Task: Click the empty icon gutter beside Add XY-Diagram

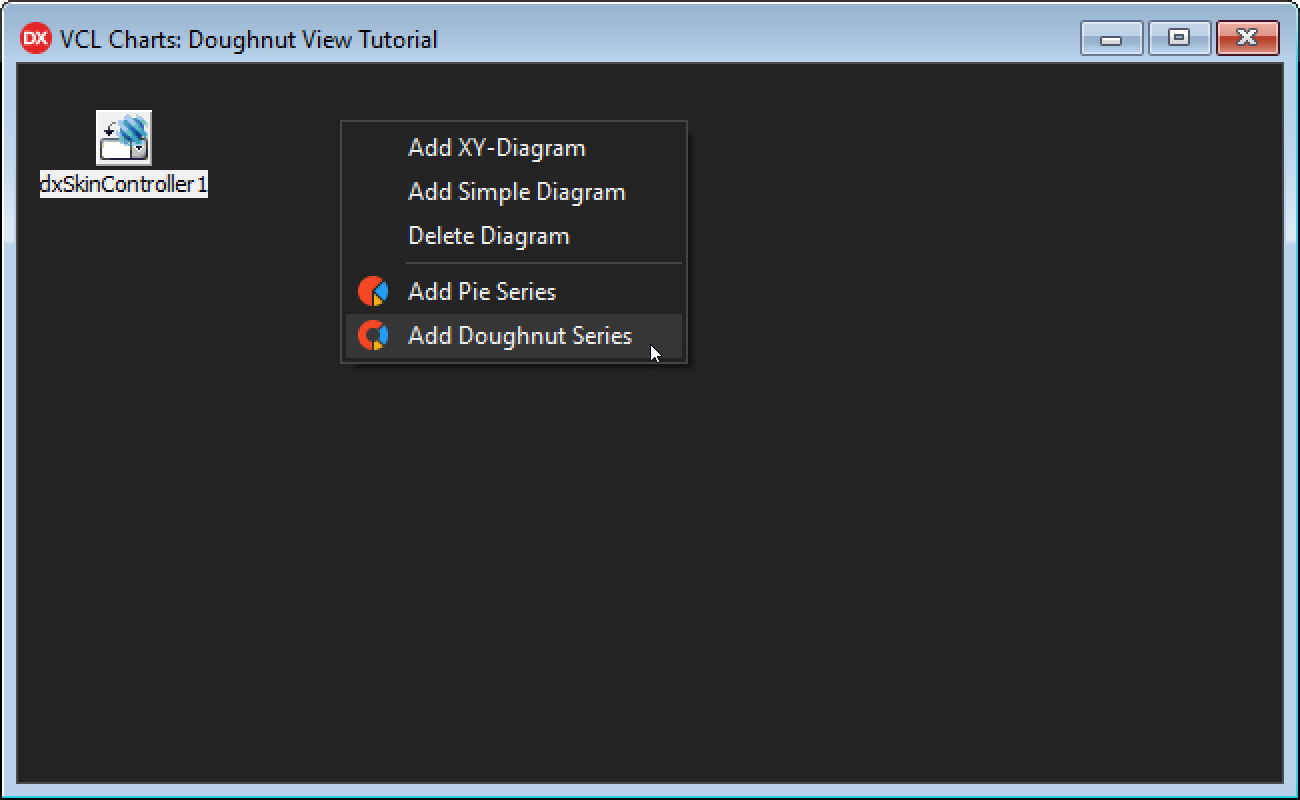Action: coord(373,148)
